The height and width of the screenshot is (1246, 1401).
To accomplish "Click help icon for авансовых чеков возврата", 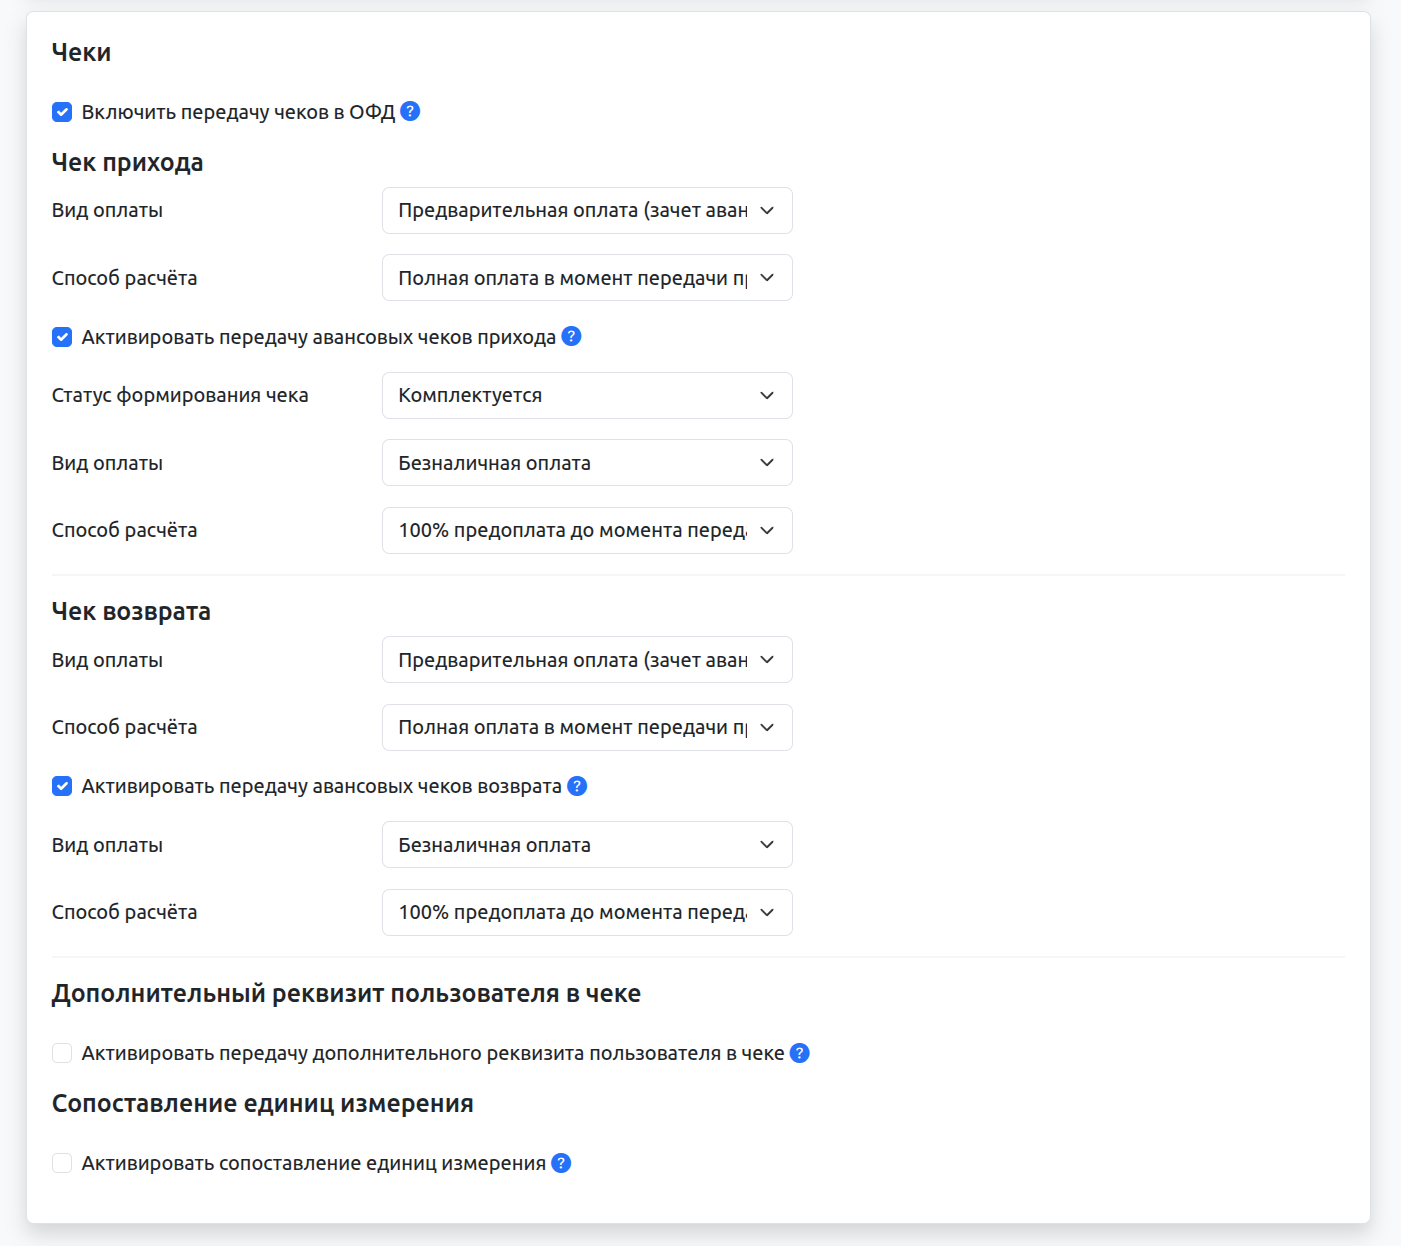I will point(577,786).
